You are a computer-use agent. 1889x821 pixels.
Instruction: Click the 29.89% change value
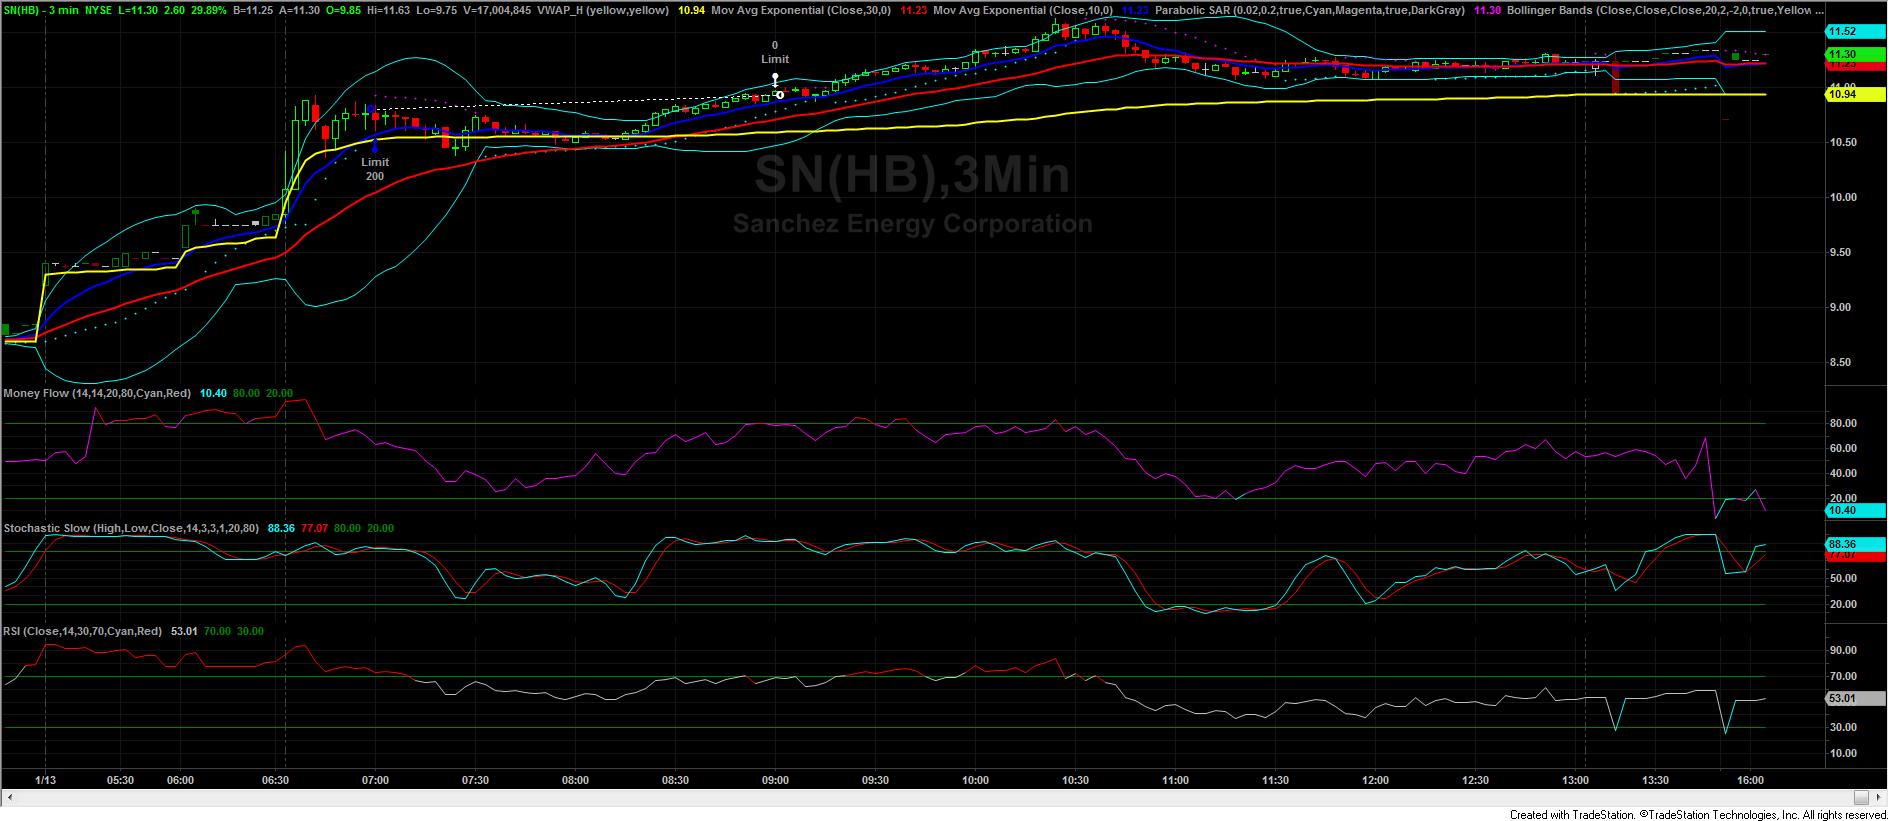coord(208,10)
